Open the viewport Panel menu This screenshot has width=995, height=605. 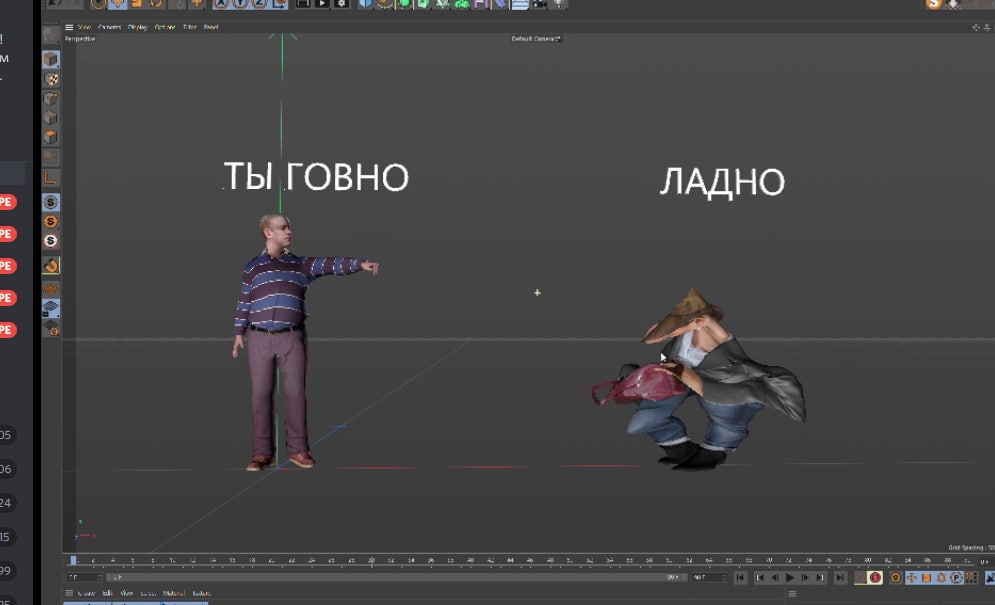[x=211, y=27]
